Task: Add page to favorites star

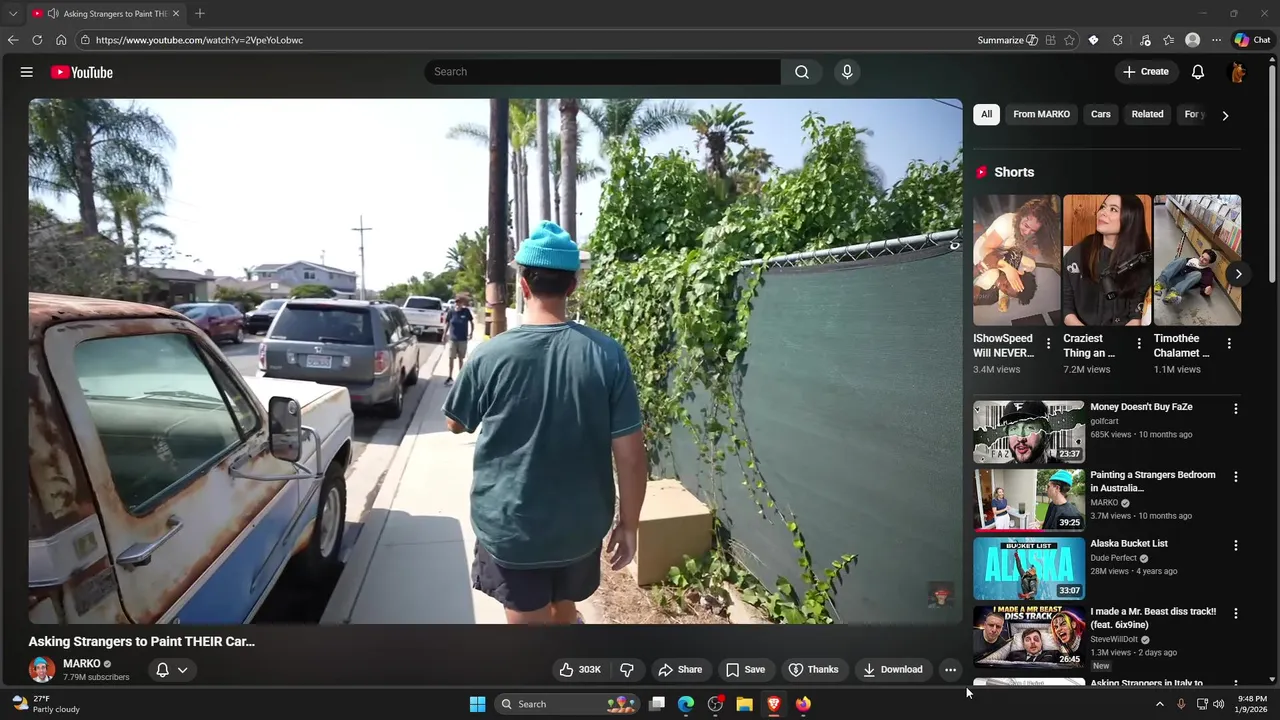Action: pos(1070,40)
